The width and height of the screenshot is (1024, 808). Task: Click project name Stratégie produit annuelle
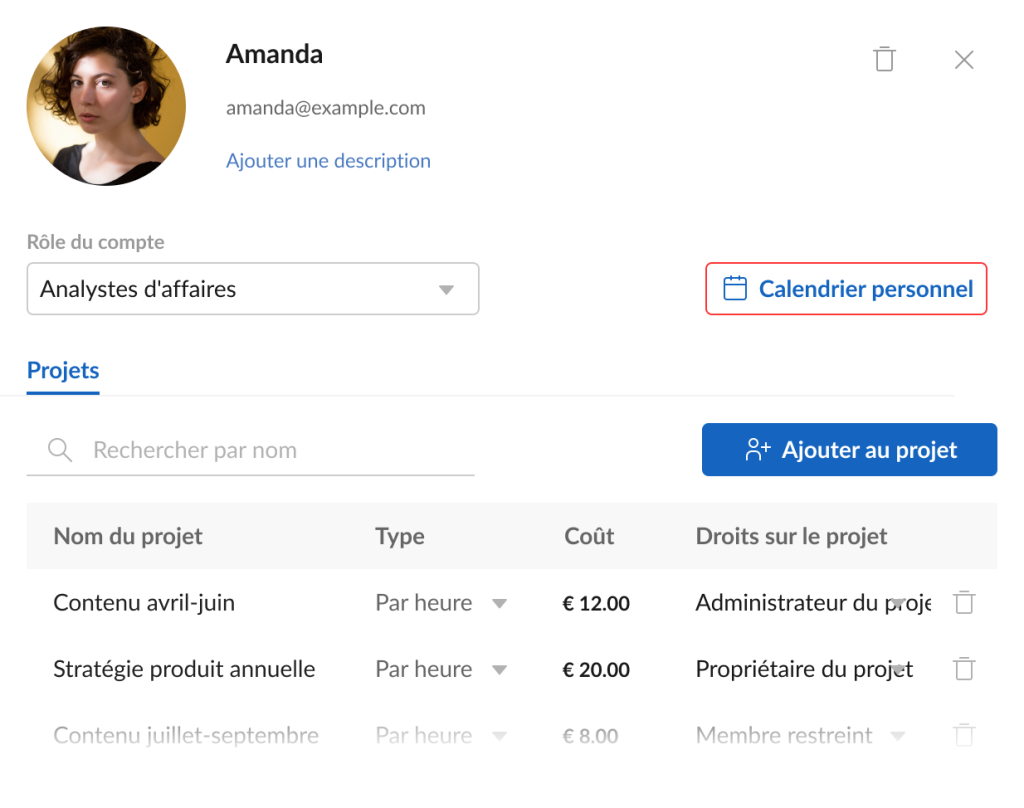184,670
